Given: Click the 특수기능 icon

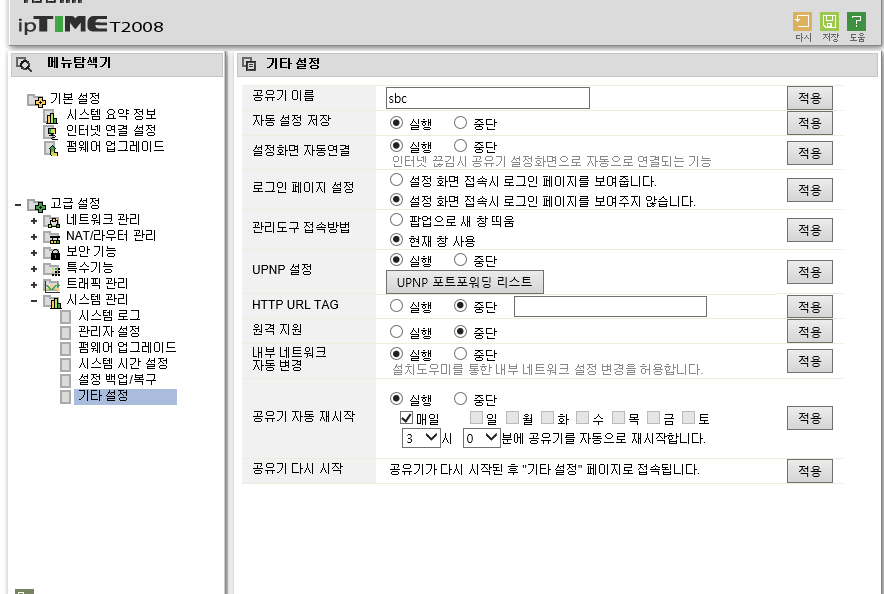Looking at the screenshot, I should 52,269.
